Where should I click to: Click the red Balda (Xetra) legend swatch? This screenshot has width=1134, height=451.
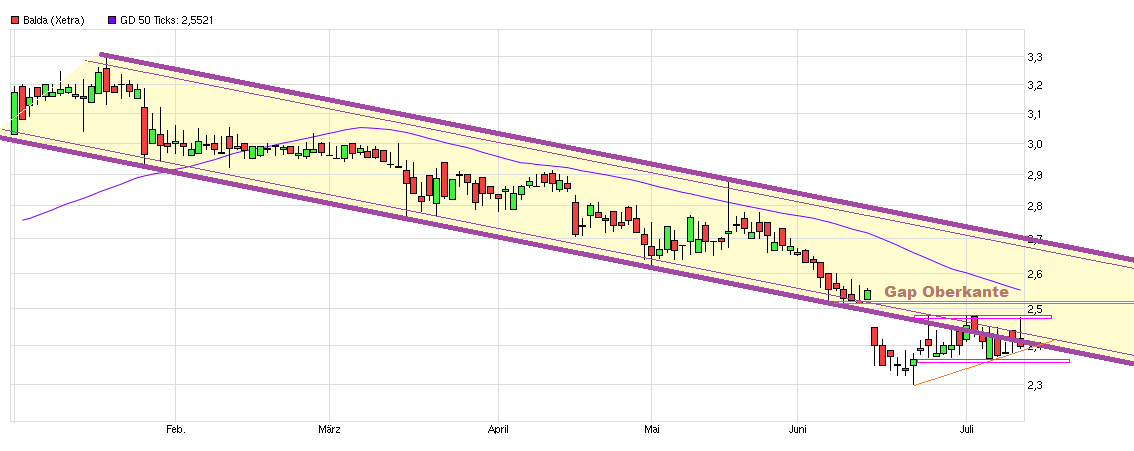[x=14, y=21]
